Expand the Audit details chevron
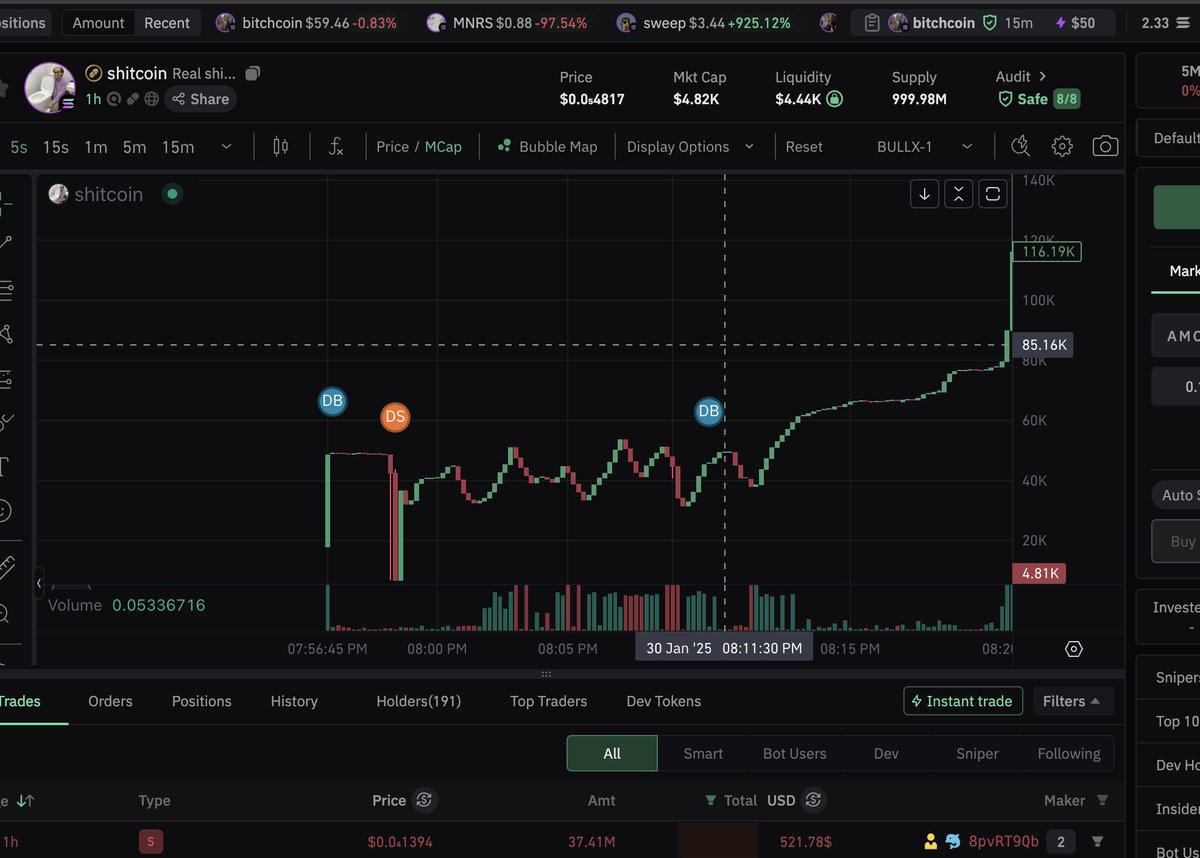The width and height of the screenshot is (1200, 858). click(x=1042, y=76)
